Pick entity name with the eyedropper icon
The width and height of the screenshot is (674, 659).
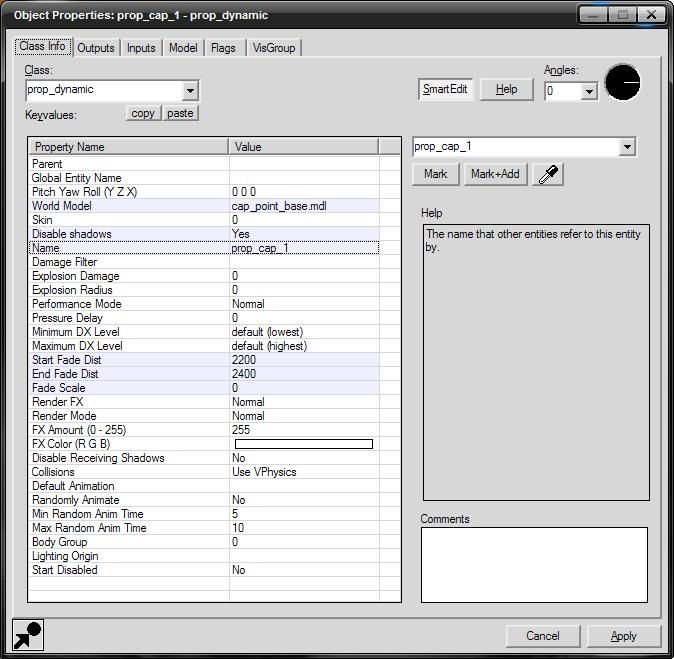pyautogui.click(x=548, y=175)
